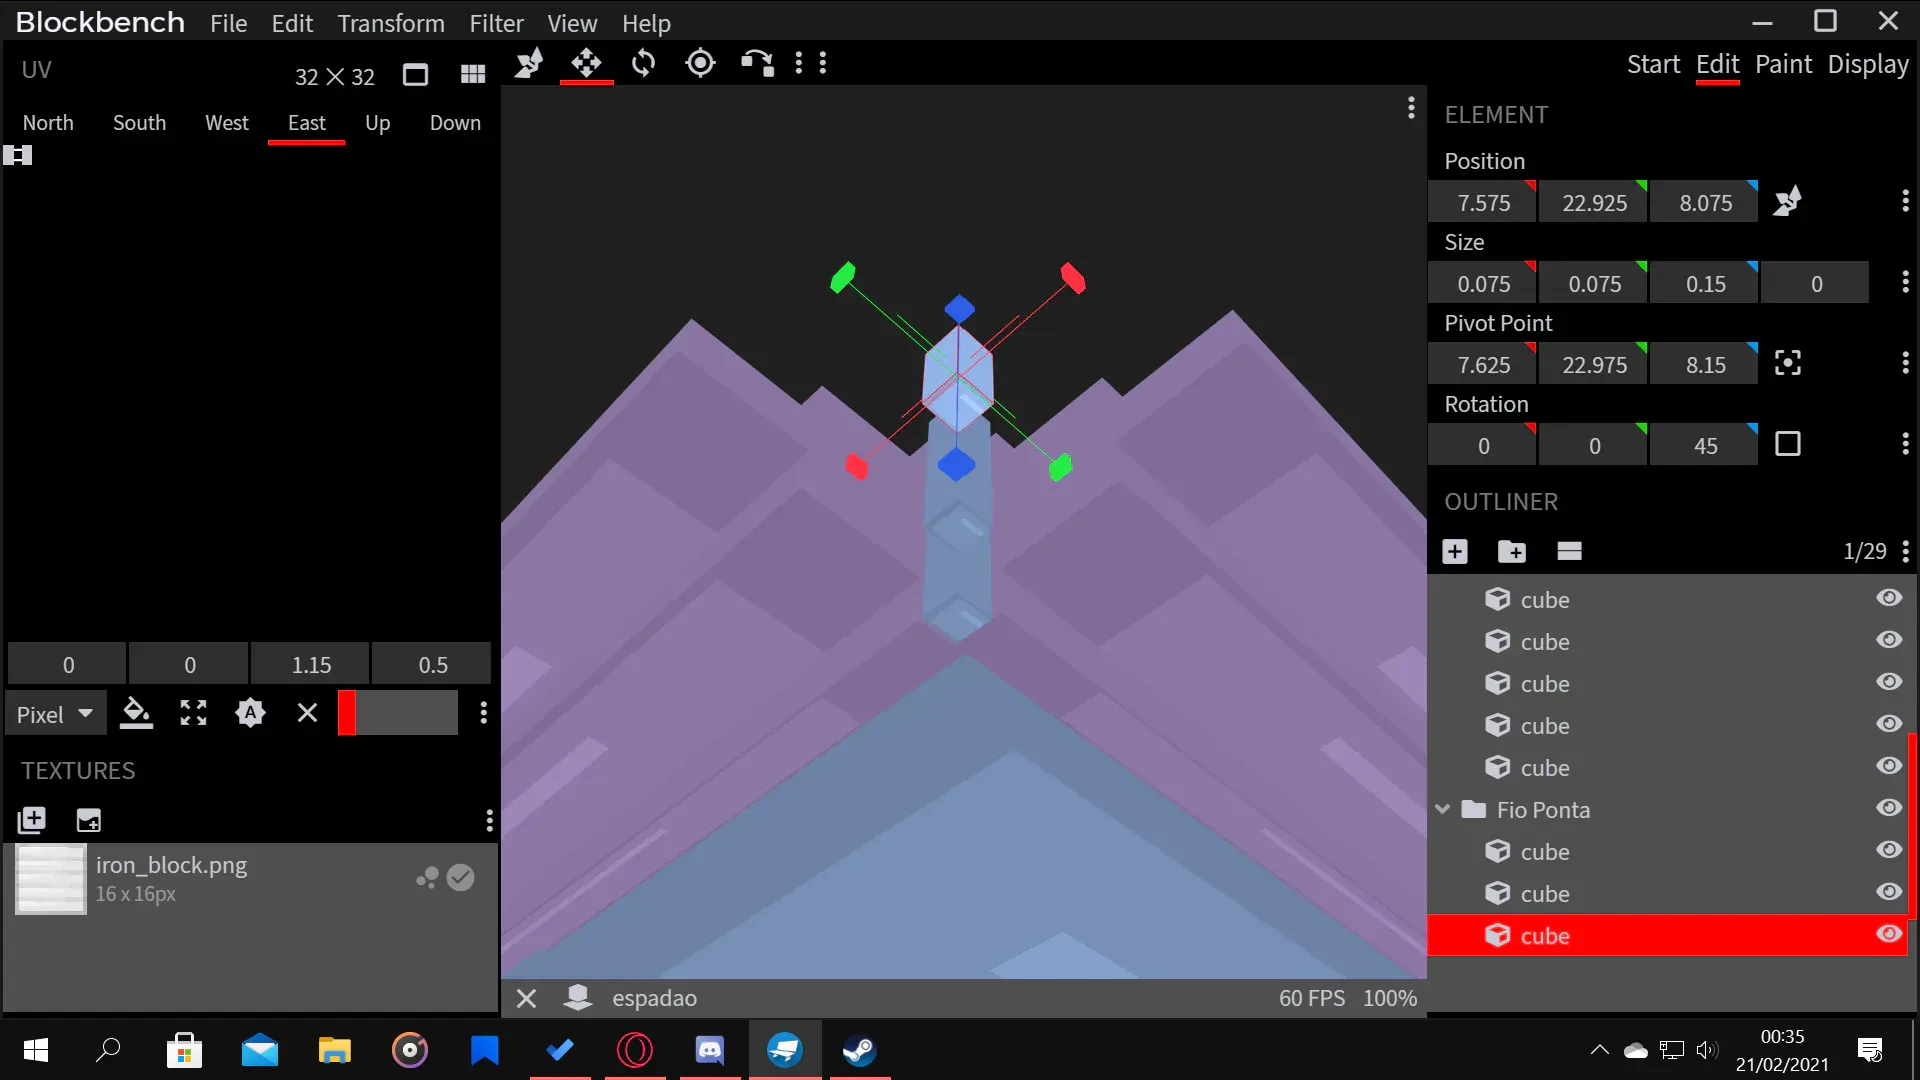Click the UV rotation slider

click(398, 713)
